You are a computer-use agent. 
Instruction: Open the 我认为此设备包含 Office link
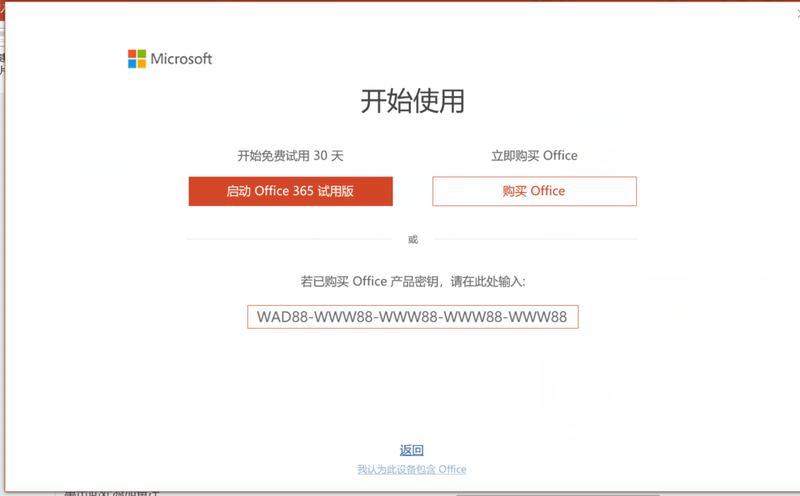click(x=412, y=469)
